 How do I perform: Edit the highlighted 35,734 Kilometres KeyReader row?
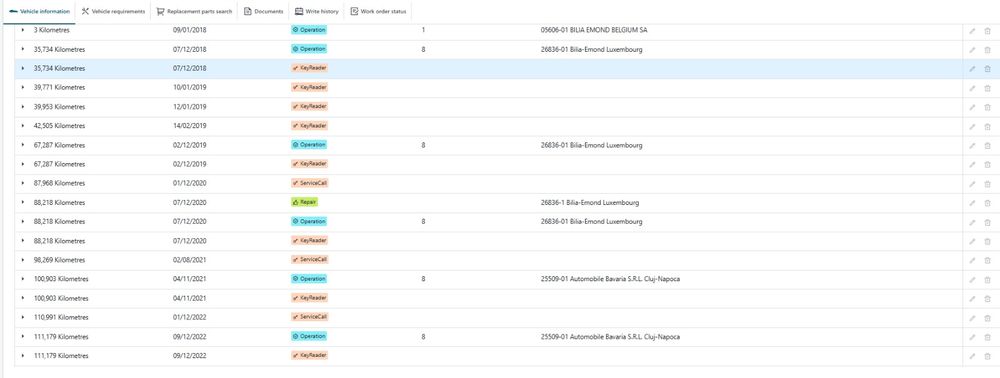pos(972,69)
